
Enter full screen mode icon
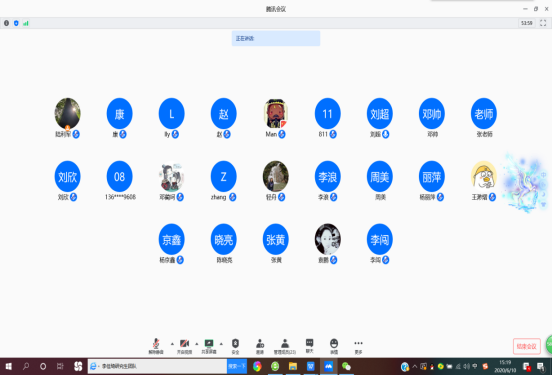coord(543,23)
